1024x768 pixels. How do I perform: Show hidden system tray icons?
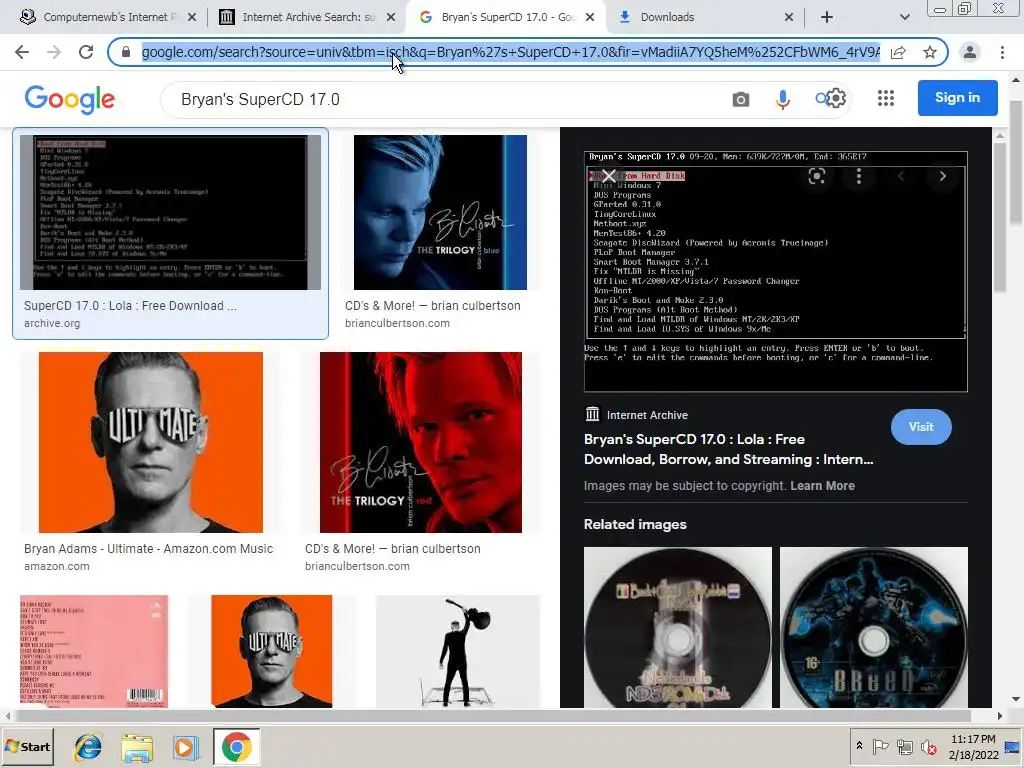(859, 746)
